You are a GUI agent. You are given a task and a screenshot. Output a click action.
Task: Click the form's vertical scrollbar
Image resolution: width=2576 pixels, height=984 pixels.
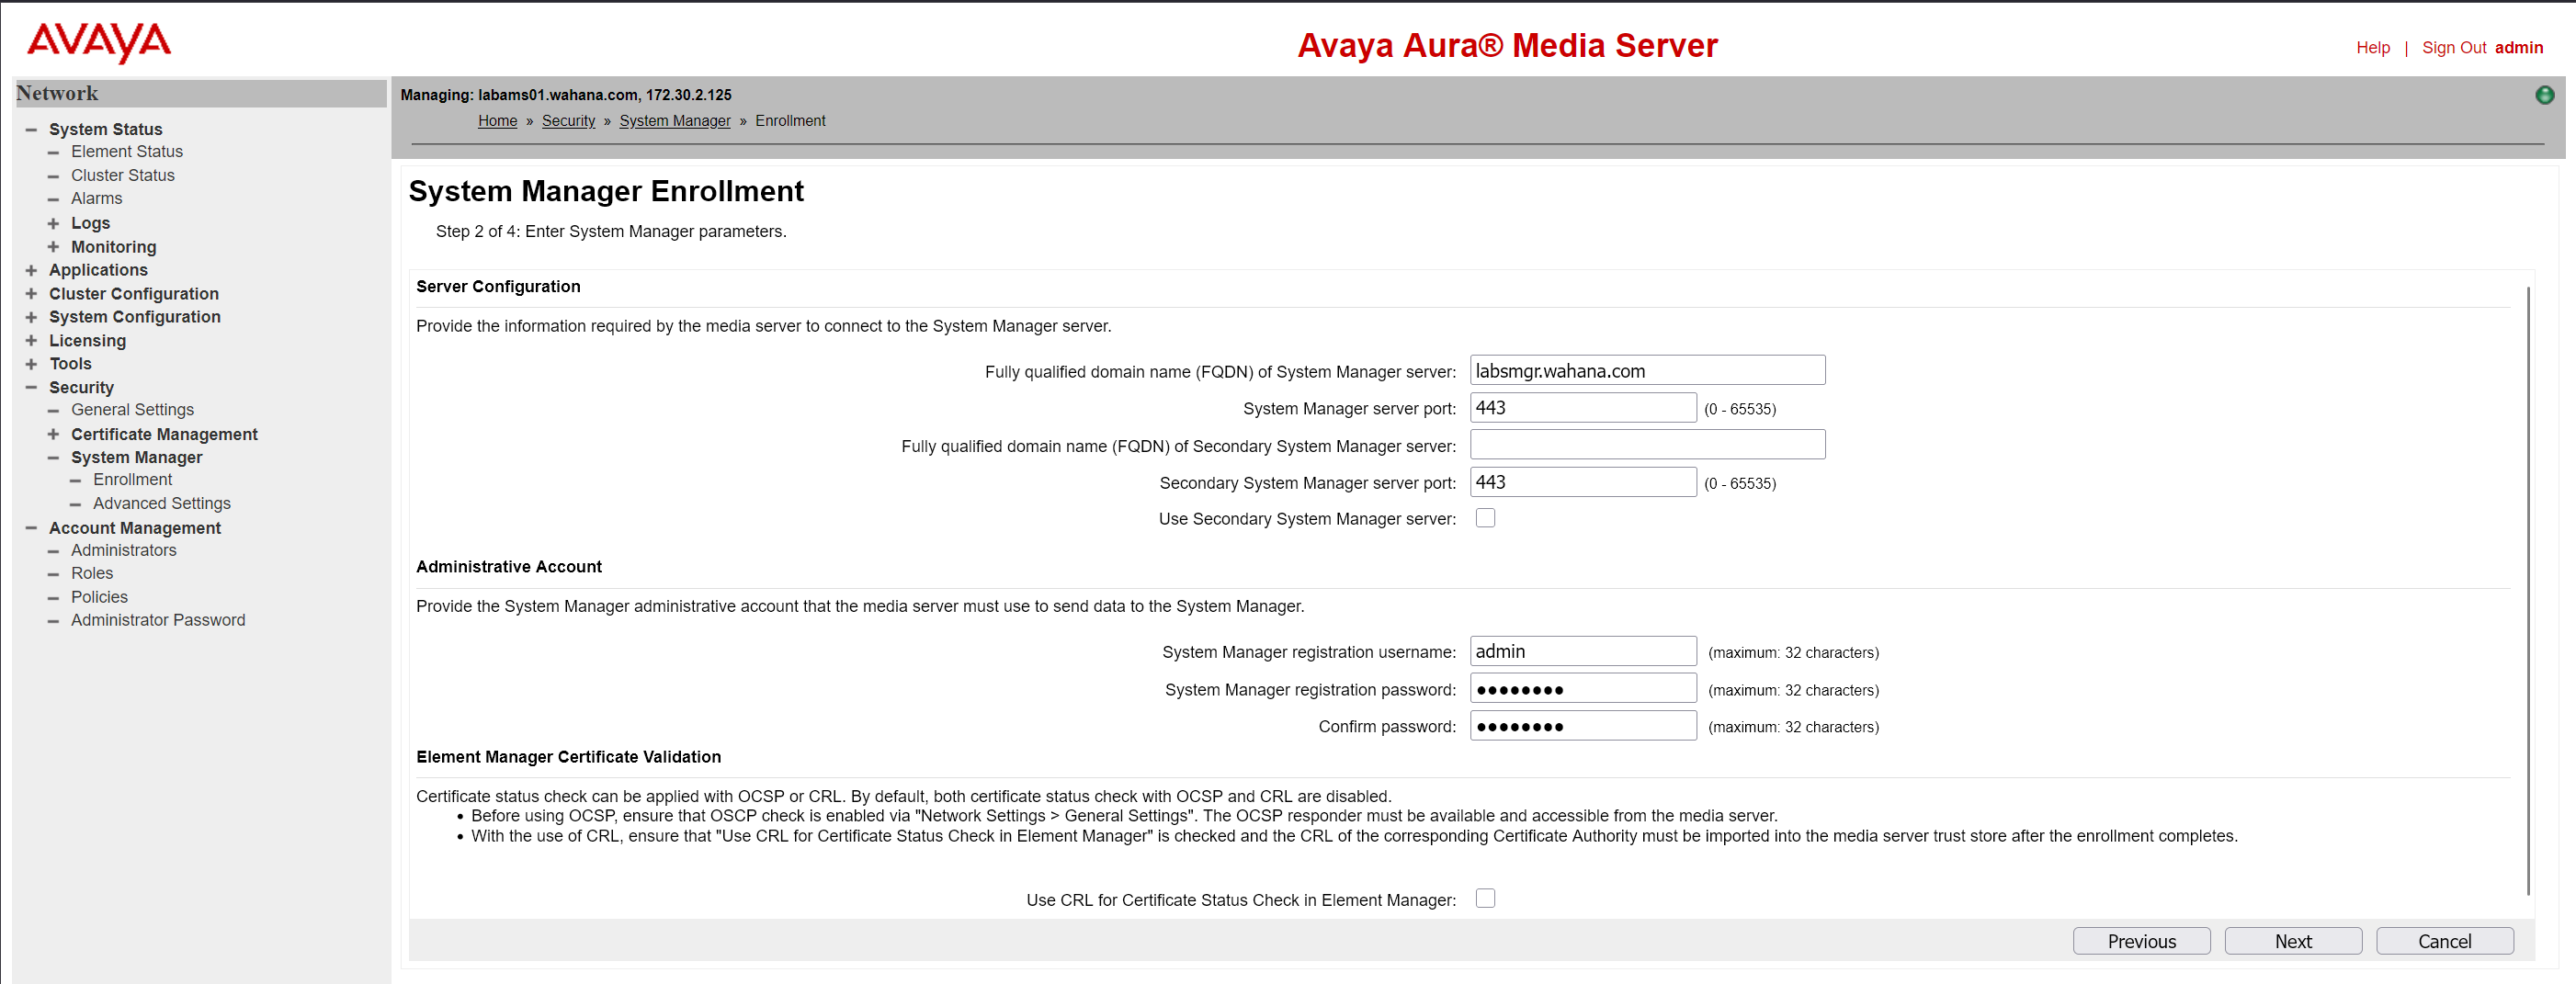tap(2527, 590)
